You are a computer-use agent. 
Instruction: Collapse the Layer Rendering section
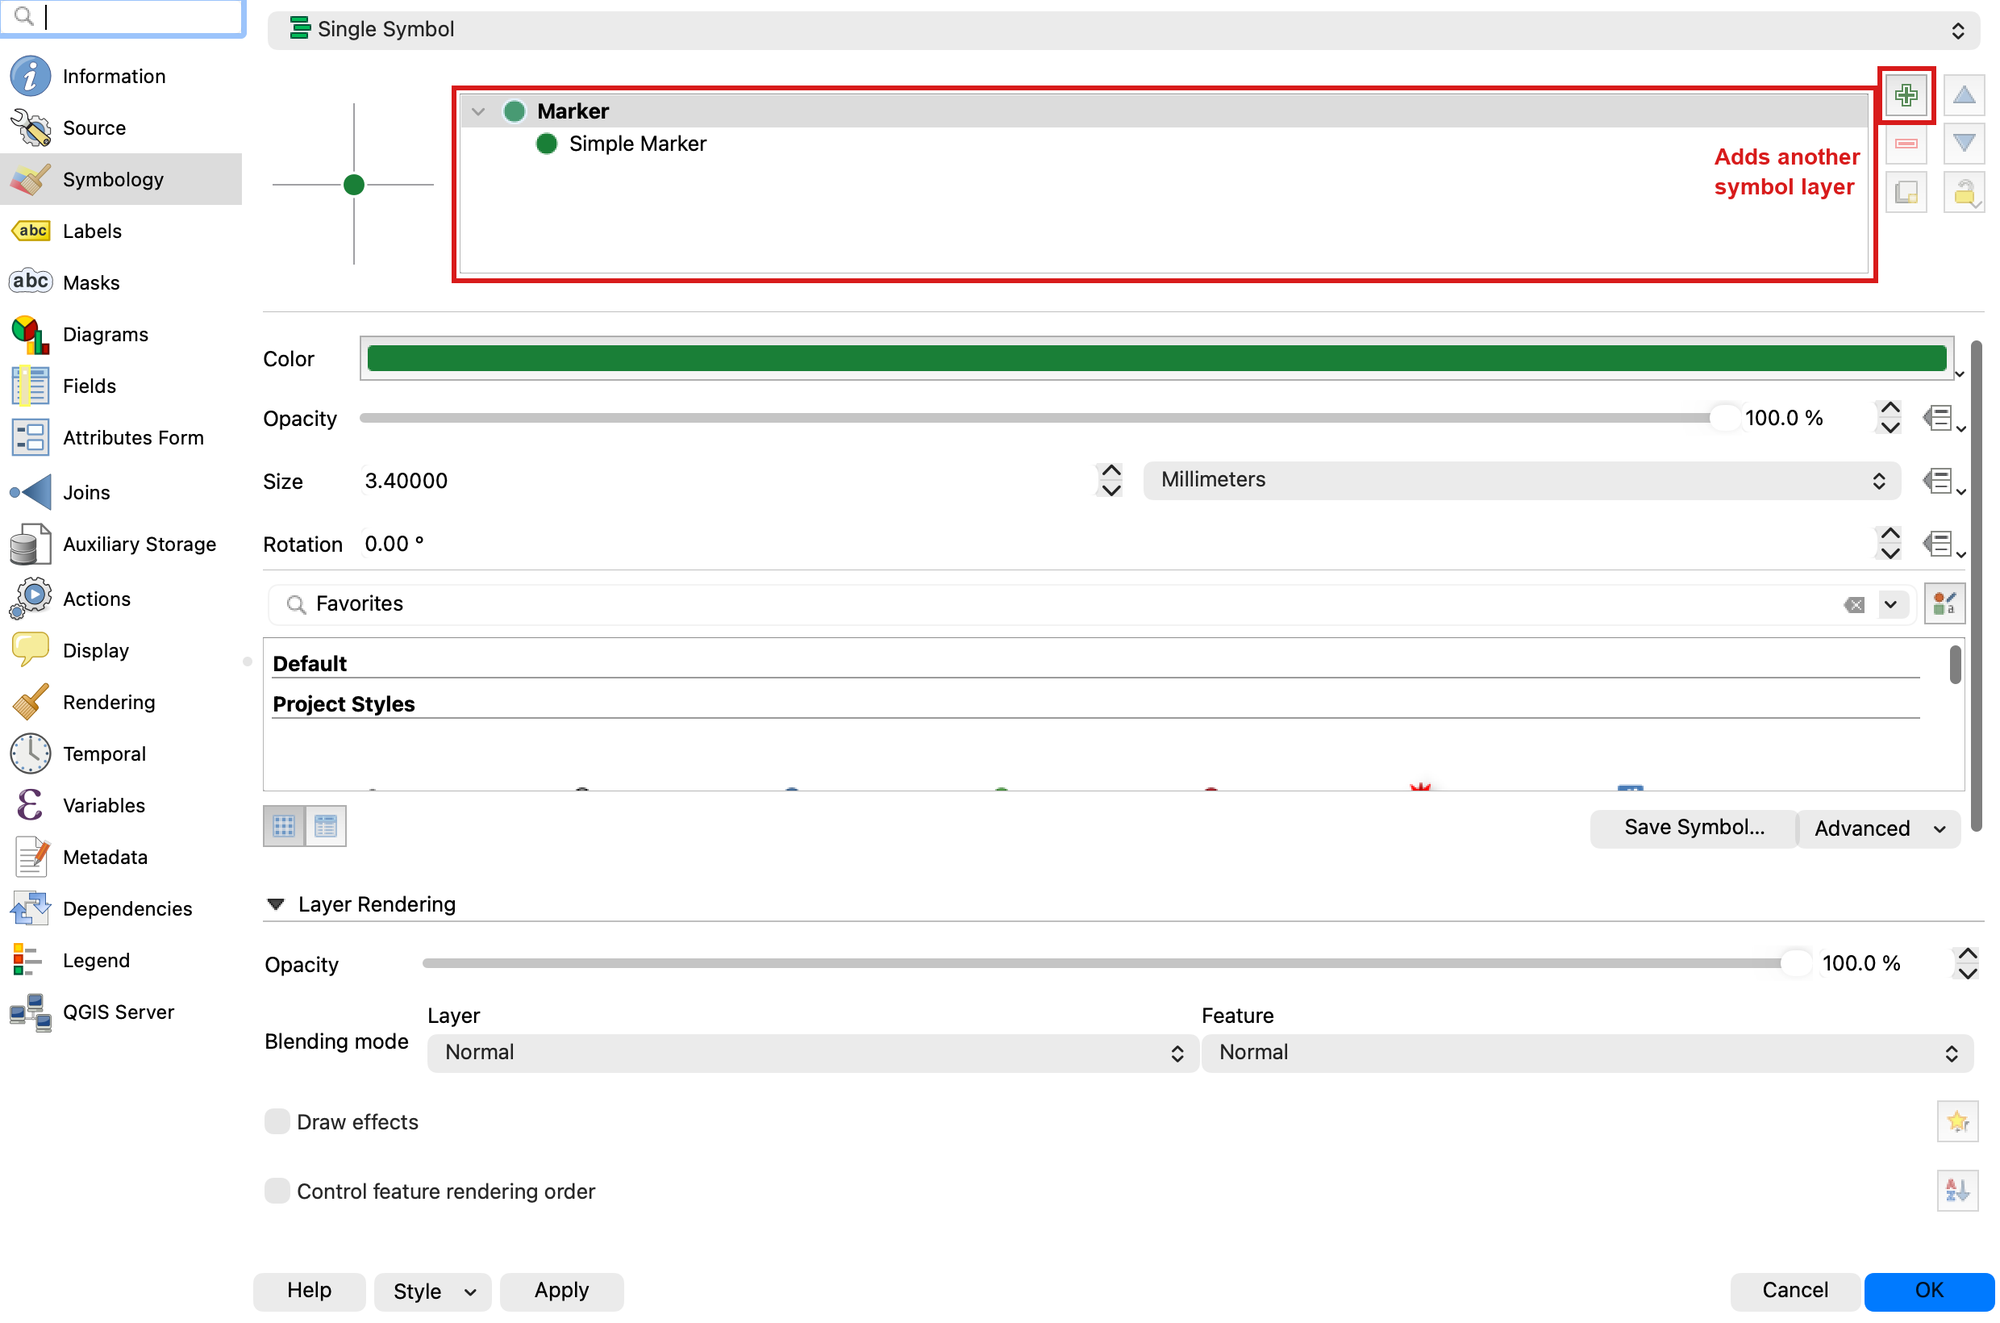(x=276, y=905)
